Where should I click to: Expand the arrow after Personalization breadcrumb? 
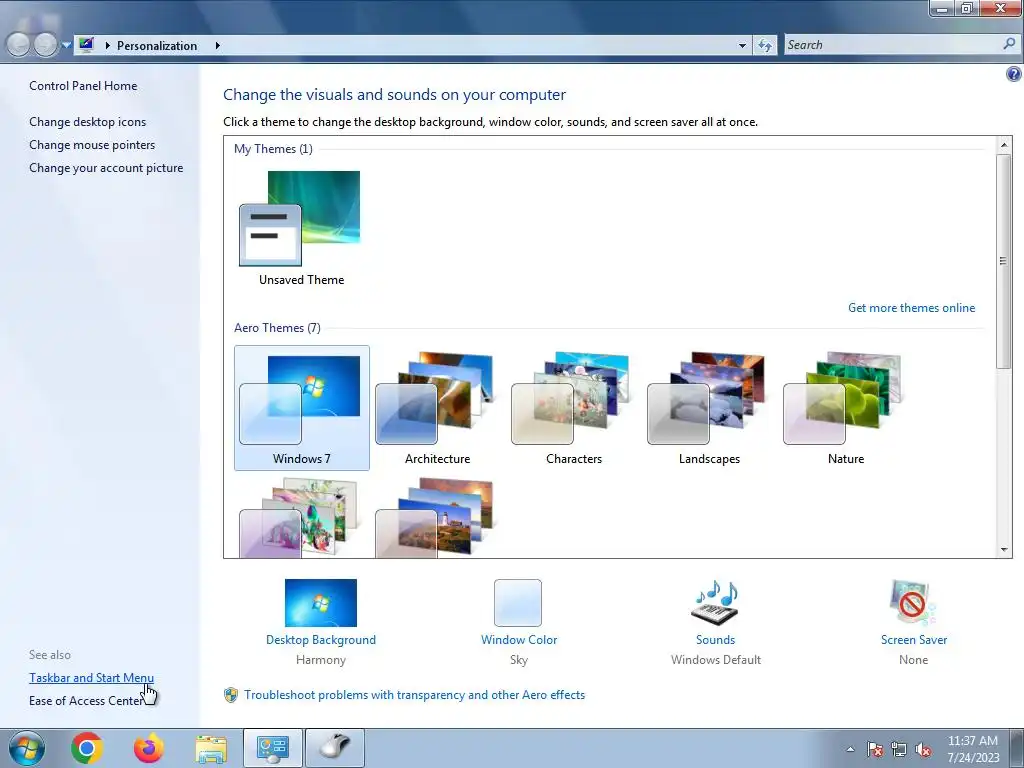(217, 46)
